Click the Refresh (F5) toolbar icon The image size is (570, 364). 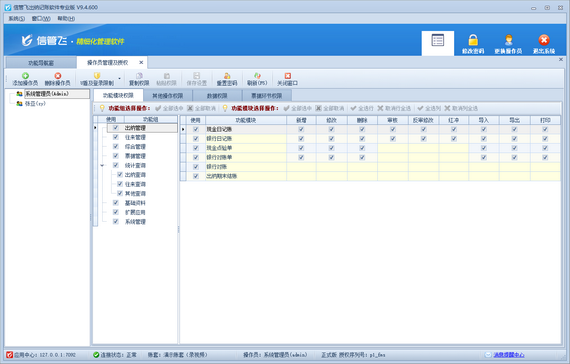pos(257,76)
